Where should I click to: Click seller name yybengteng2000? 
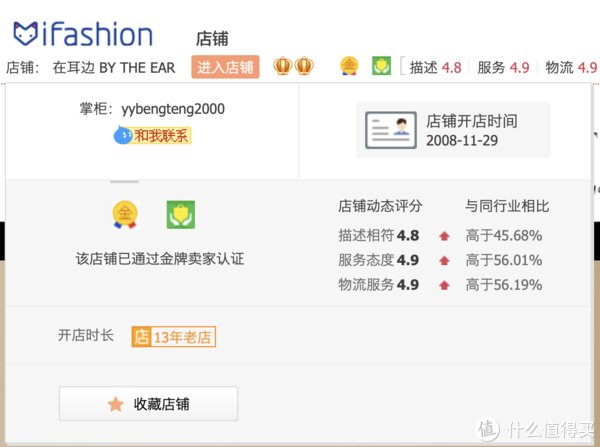tap(173, 109)
